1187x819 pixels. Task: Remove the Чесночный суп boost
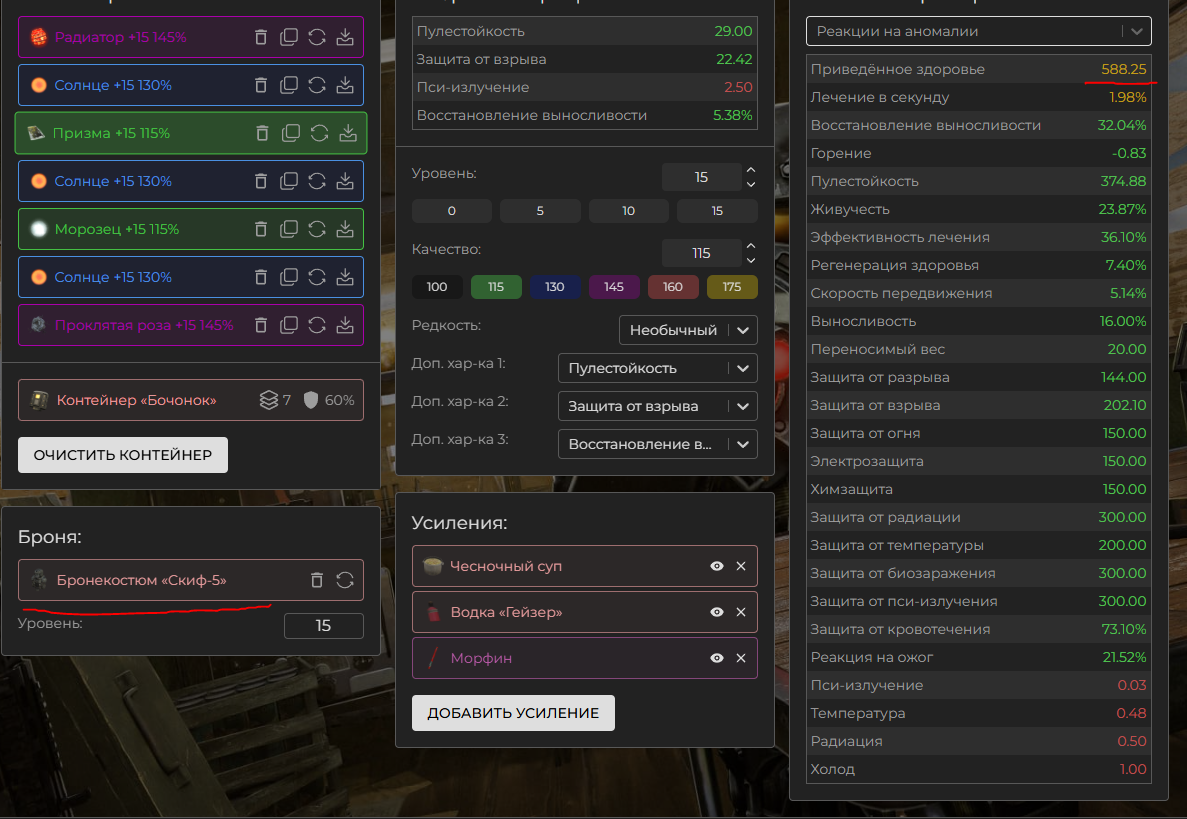[741, 566]
